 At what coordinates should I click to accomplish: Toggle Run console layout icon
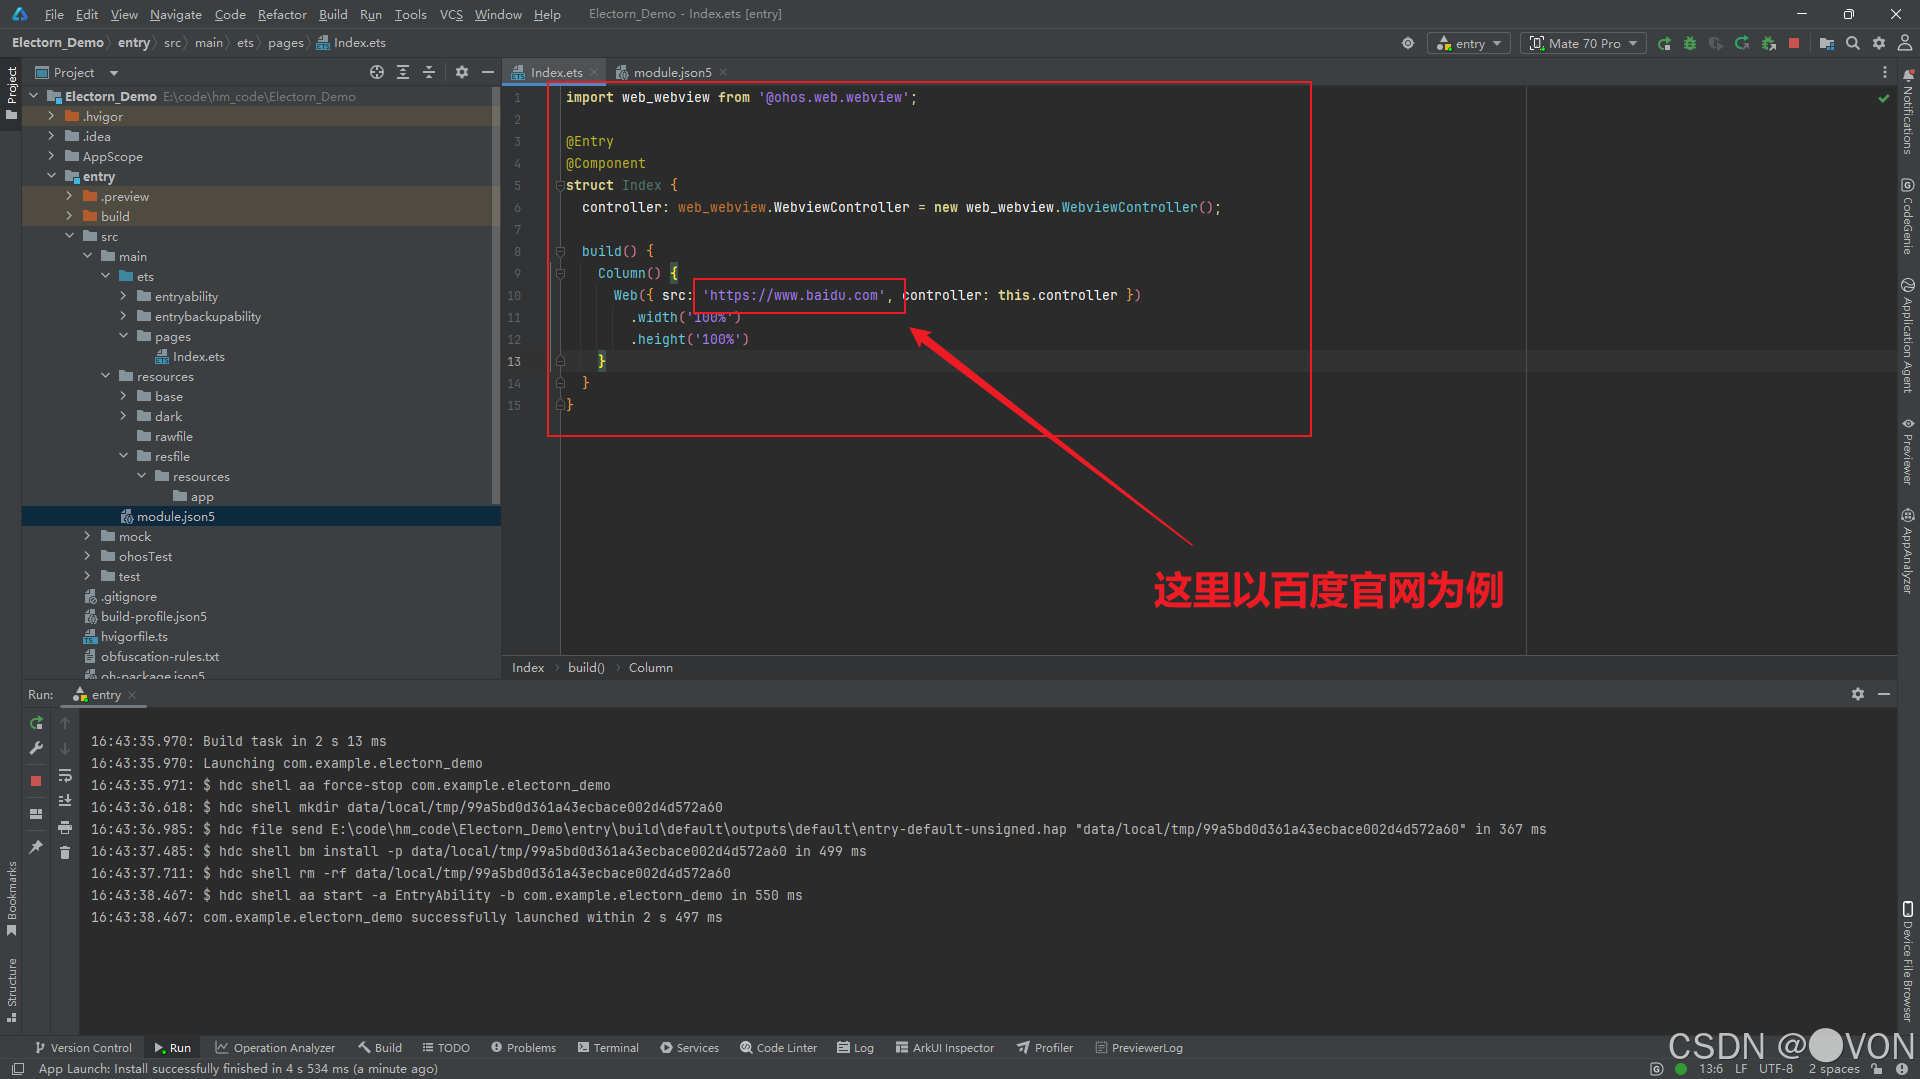pos(36,814)
